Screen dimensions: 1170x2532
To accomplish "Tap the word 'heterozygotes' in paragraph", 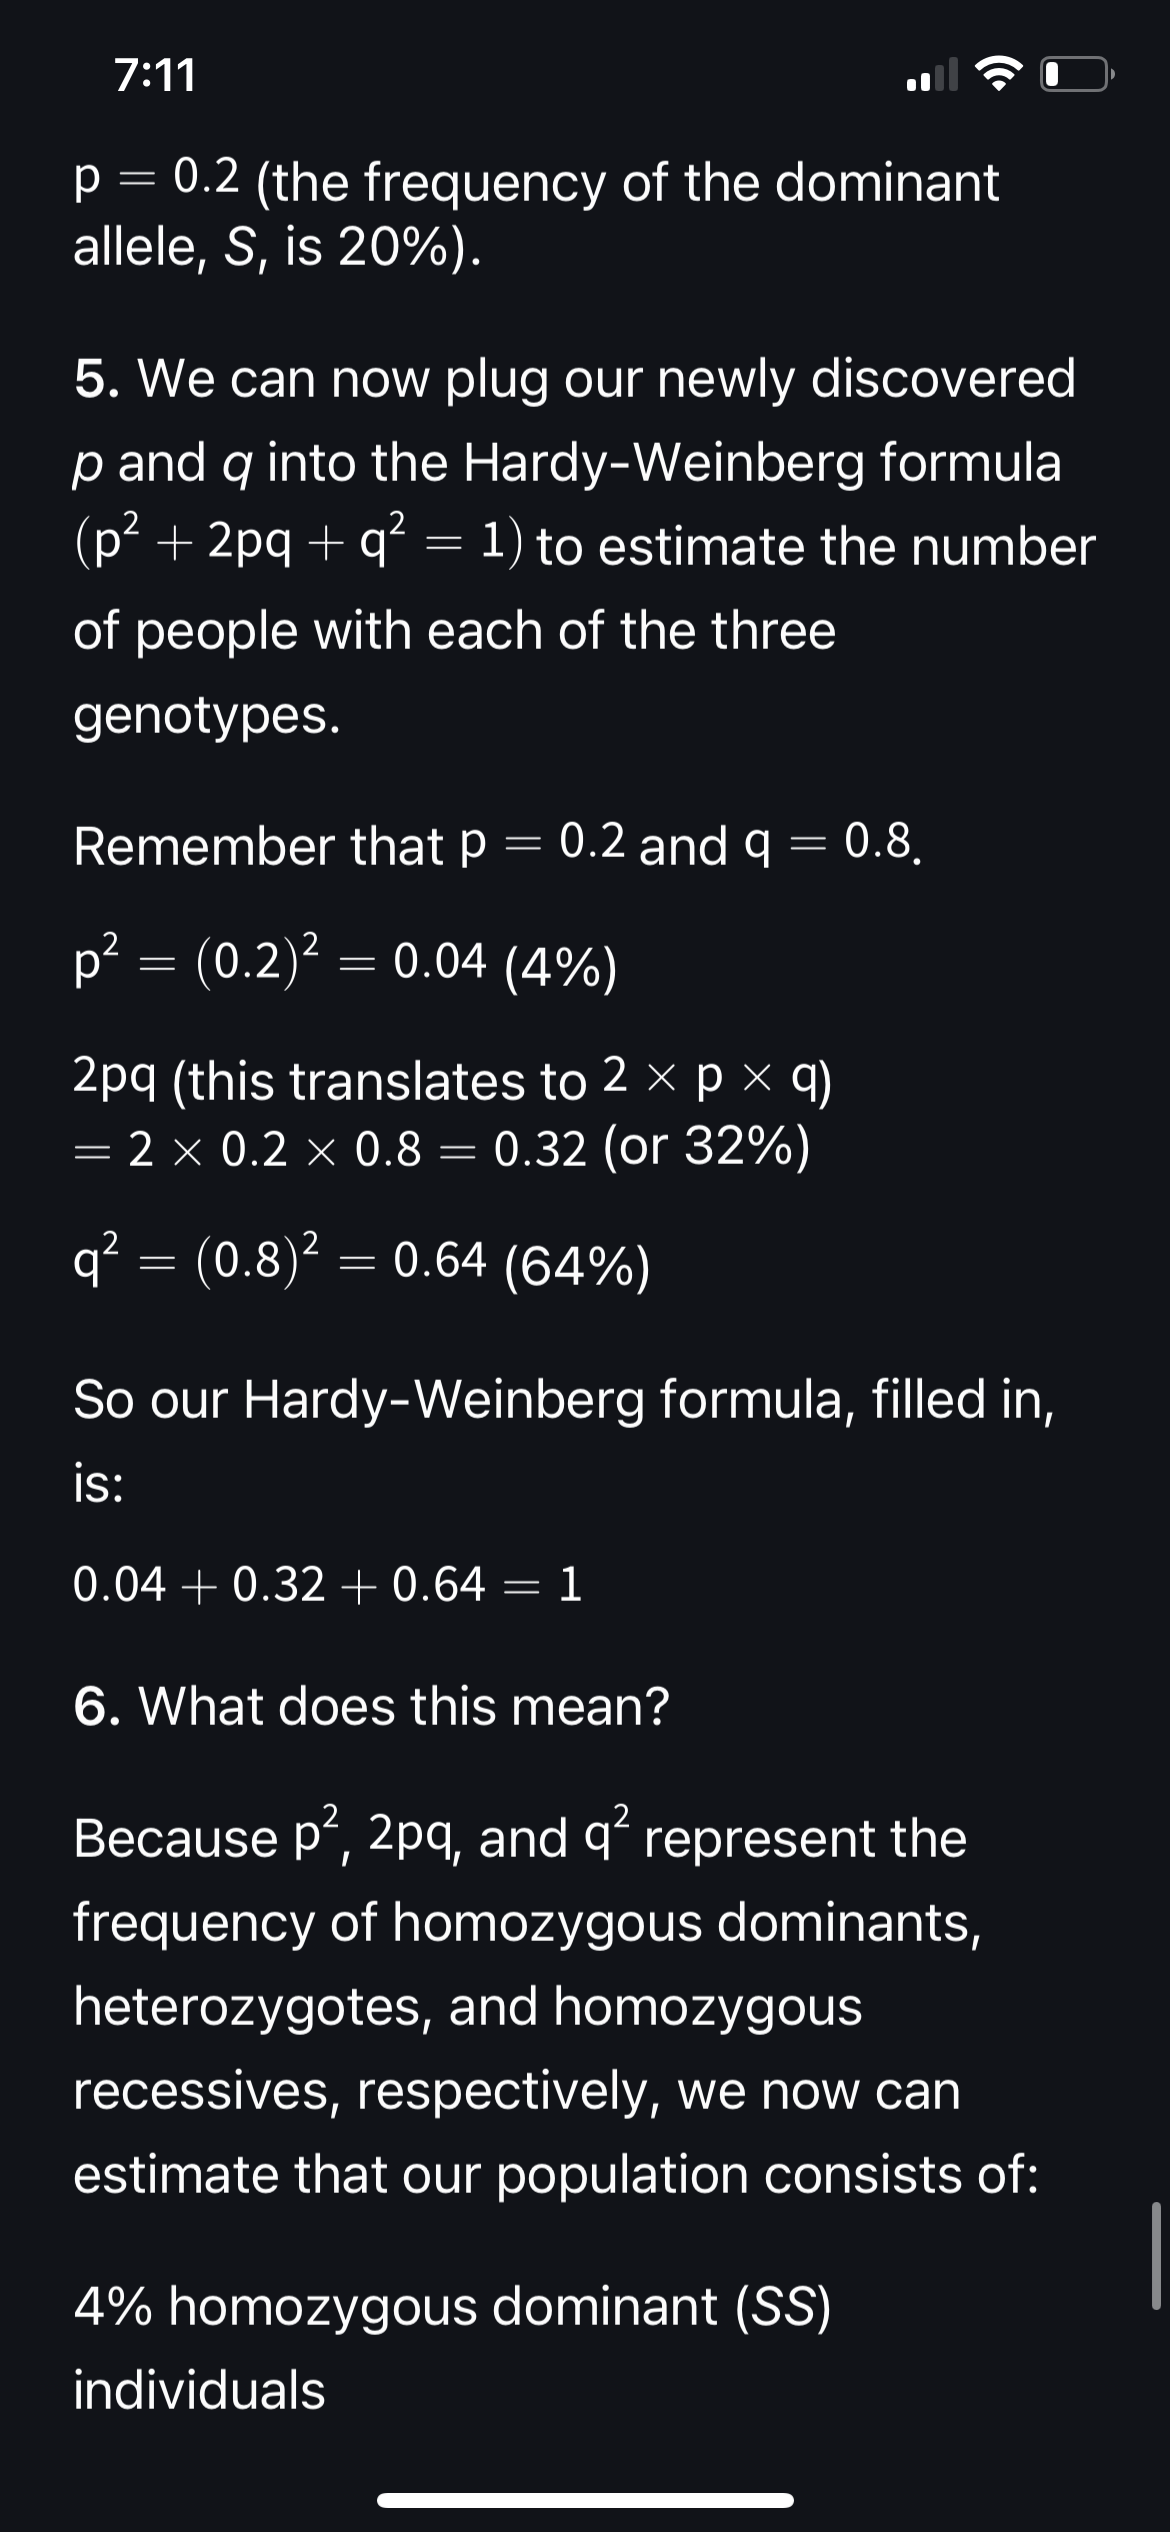I will tap(252, 2007).
